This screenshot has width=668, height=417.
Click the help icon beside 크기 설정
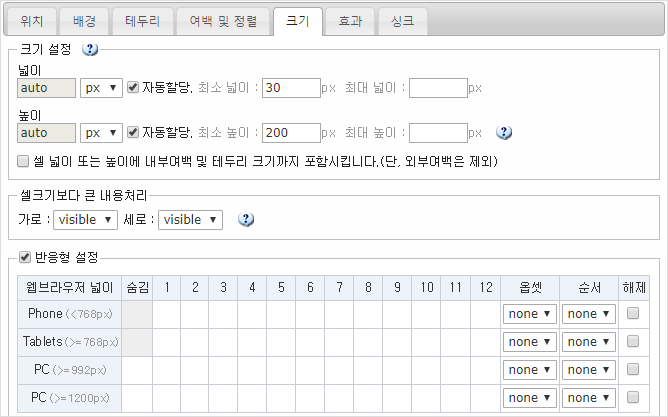point(90,49)
